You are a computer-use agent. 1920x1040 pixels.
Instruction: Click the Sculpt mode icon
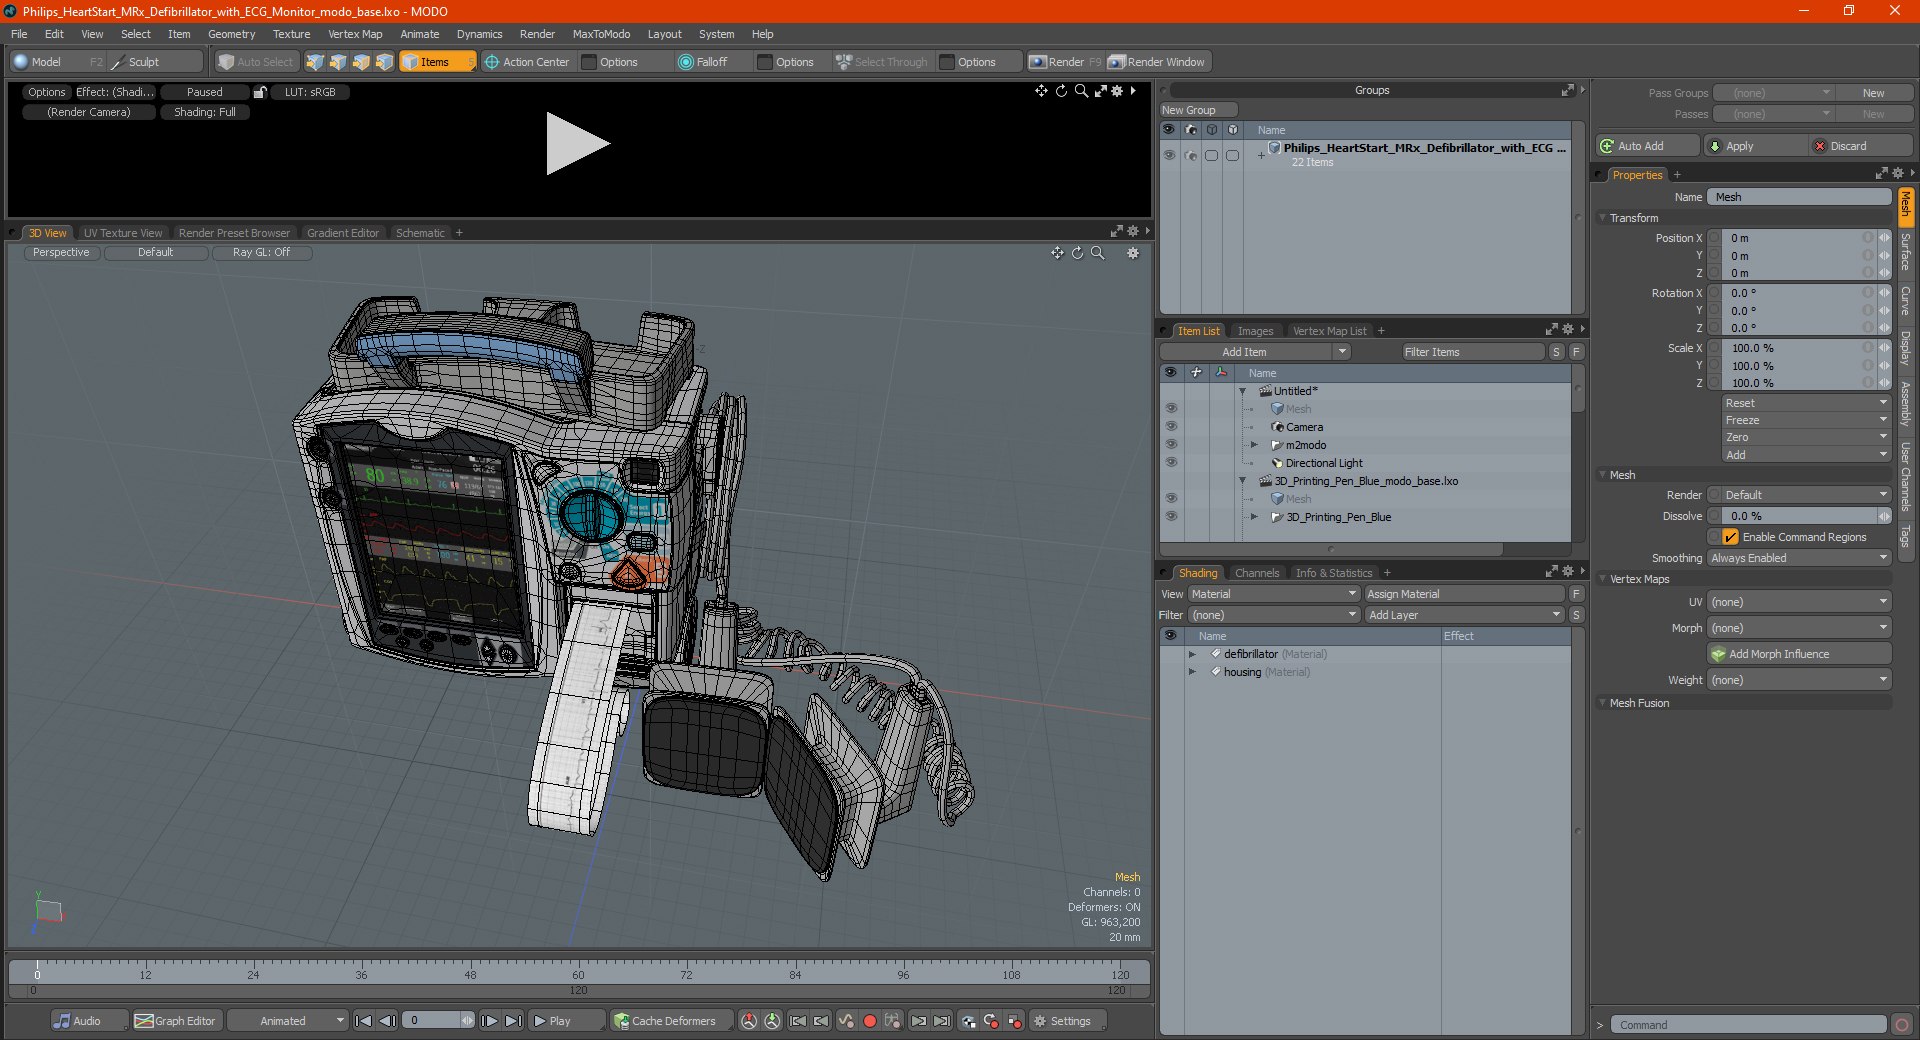click(117, 62)
